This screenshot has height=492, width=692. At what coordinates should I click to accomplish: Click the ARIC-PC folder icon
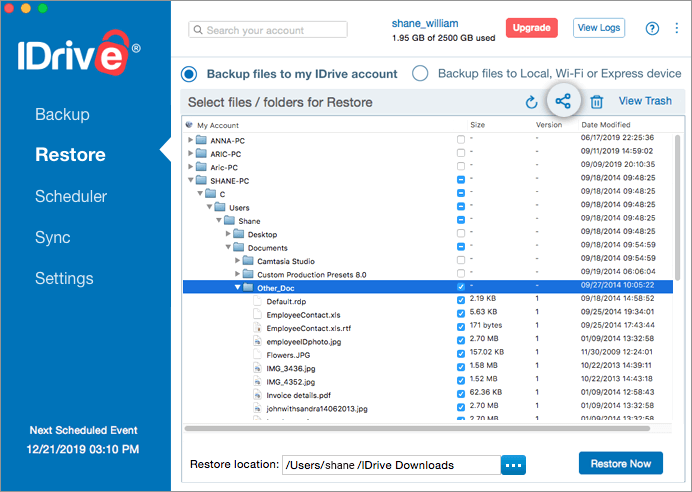click(x=201, y=154)
